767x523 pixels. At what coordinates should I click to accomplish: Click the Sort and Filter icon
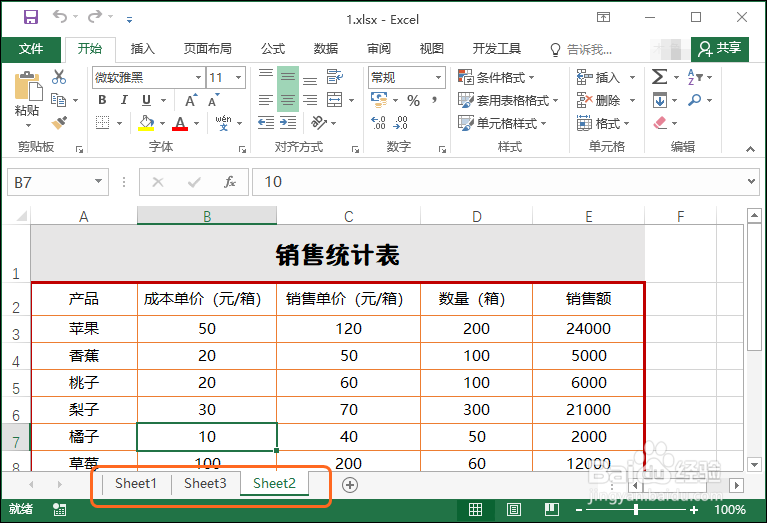pyautogui.click(x=695, y=77)
